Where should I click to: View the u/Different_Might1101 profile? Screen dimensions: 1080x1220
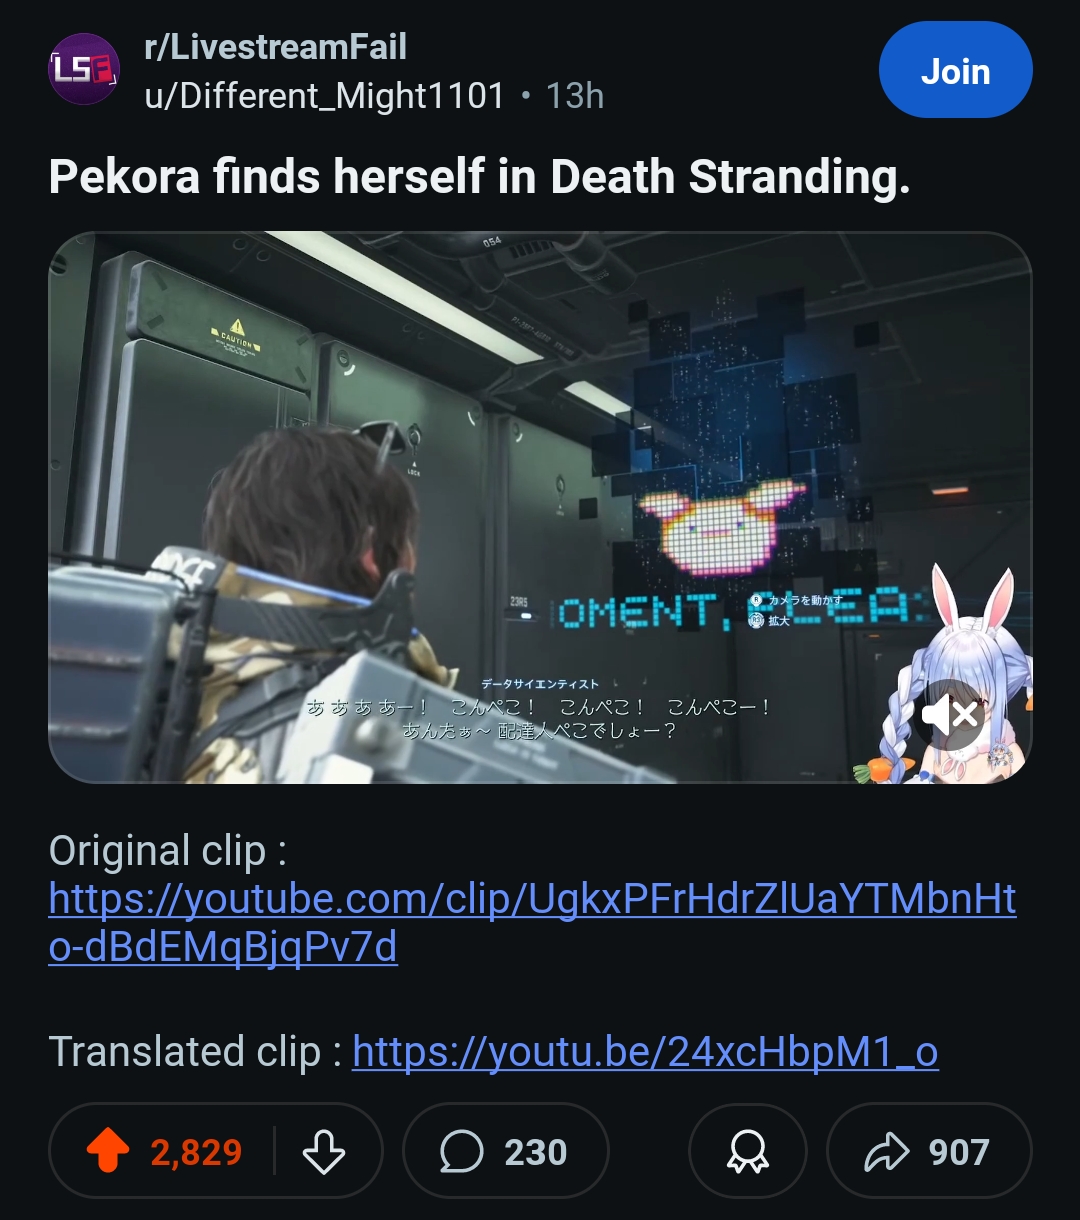click(325, 96)
